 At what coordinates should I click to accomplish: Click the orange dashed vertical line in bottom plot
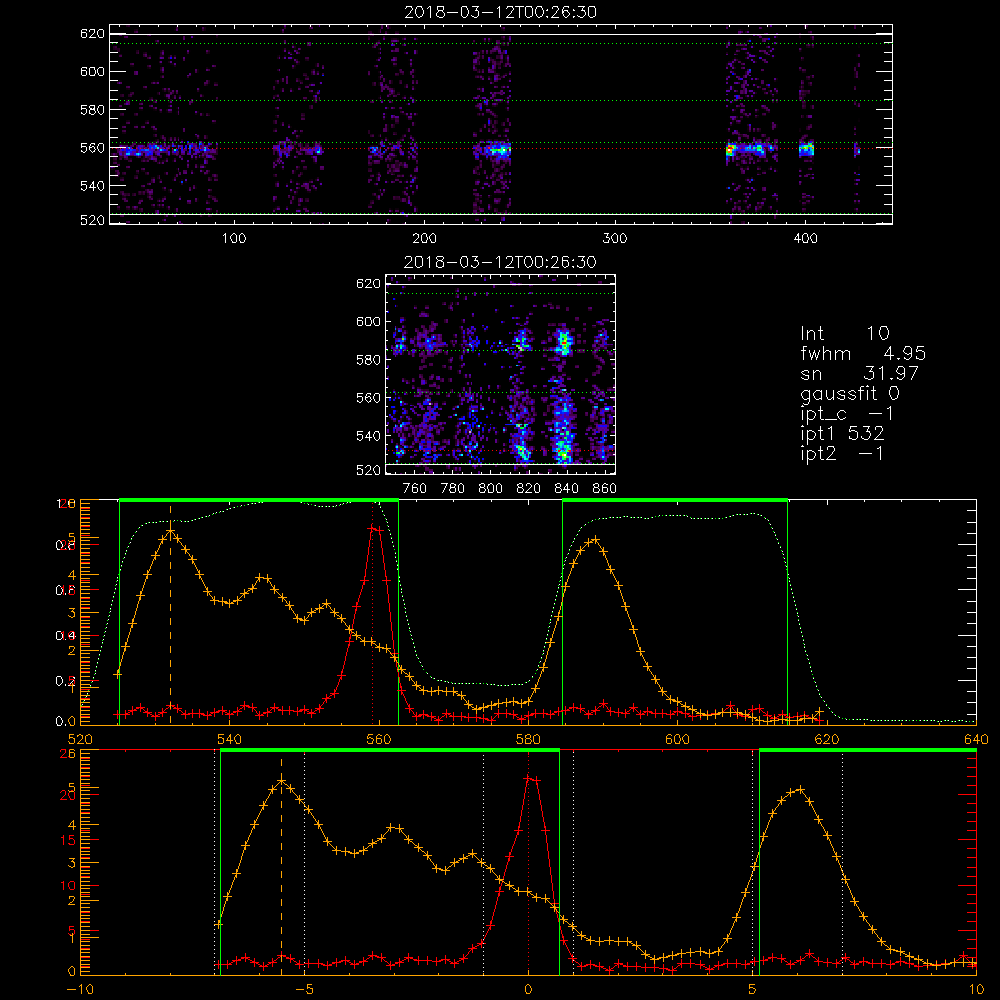coord(281,865)
